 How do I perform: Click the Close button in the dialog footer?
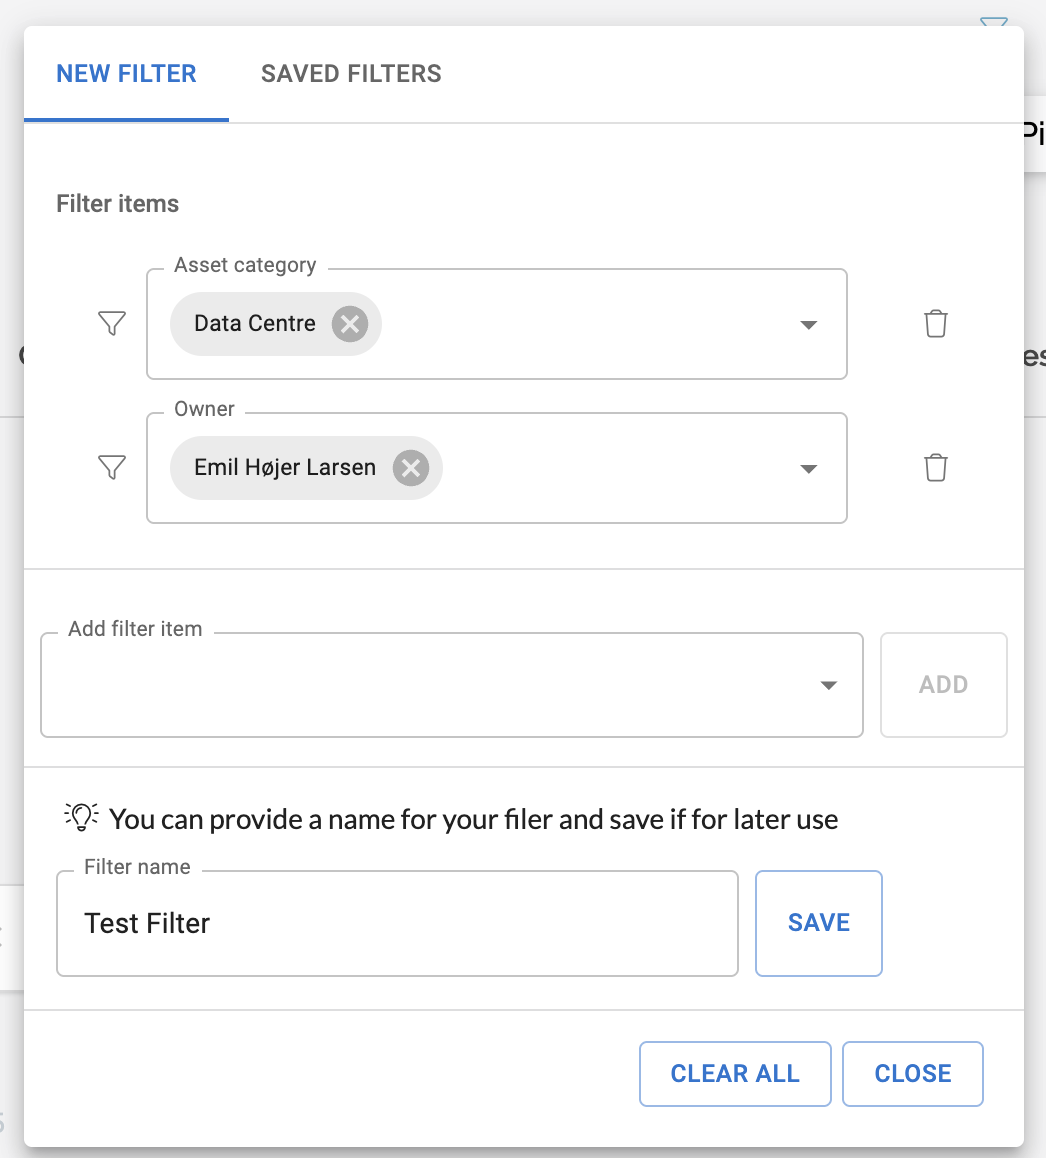(x=913, y=1074)
